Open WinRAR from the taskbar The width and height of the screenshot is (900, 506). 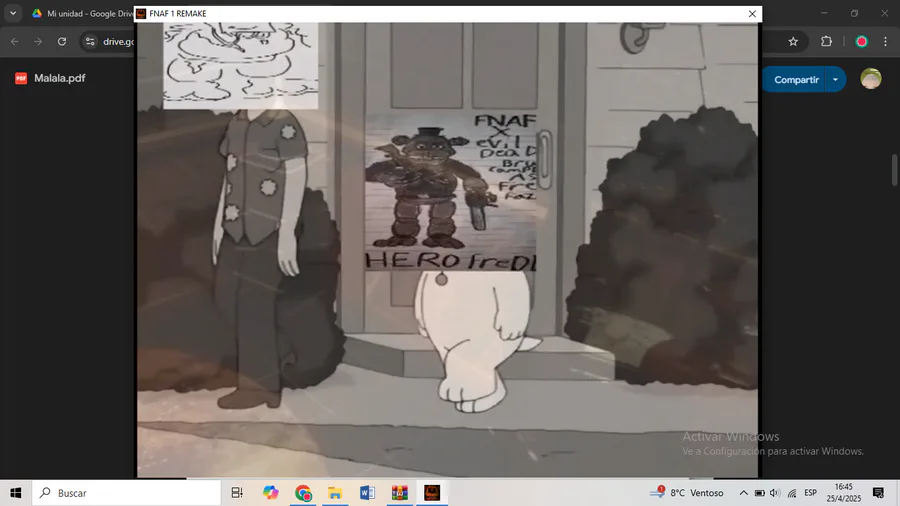(x=399, y=493)
